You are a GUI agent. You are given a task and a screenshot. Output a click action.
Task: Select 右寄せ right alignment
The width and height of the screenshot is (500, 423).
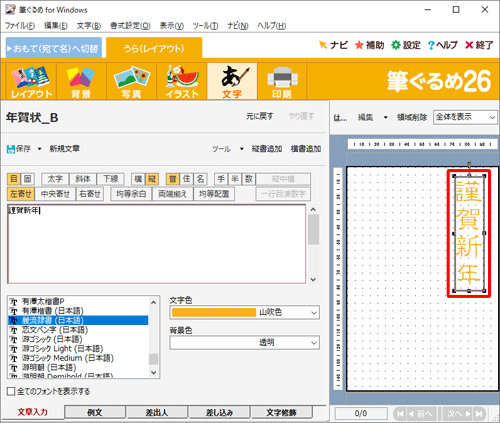pyautogui.click(x=90, y=194)
